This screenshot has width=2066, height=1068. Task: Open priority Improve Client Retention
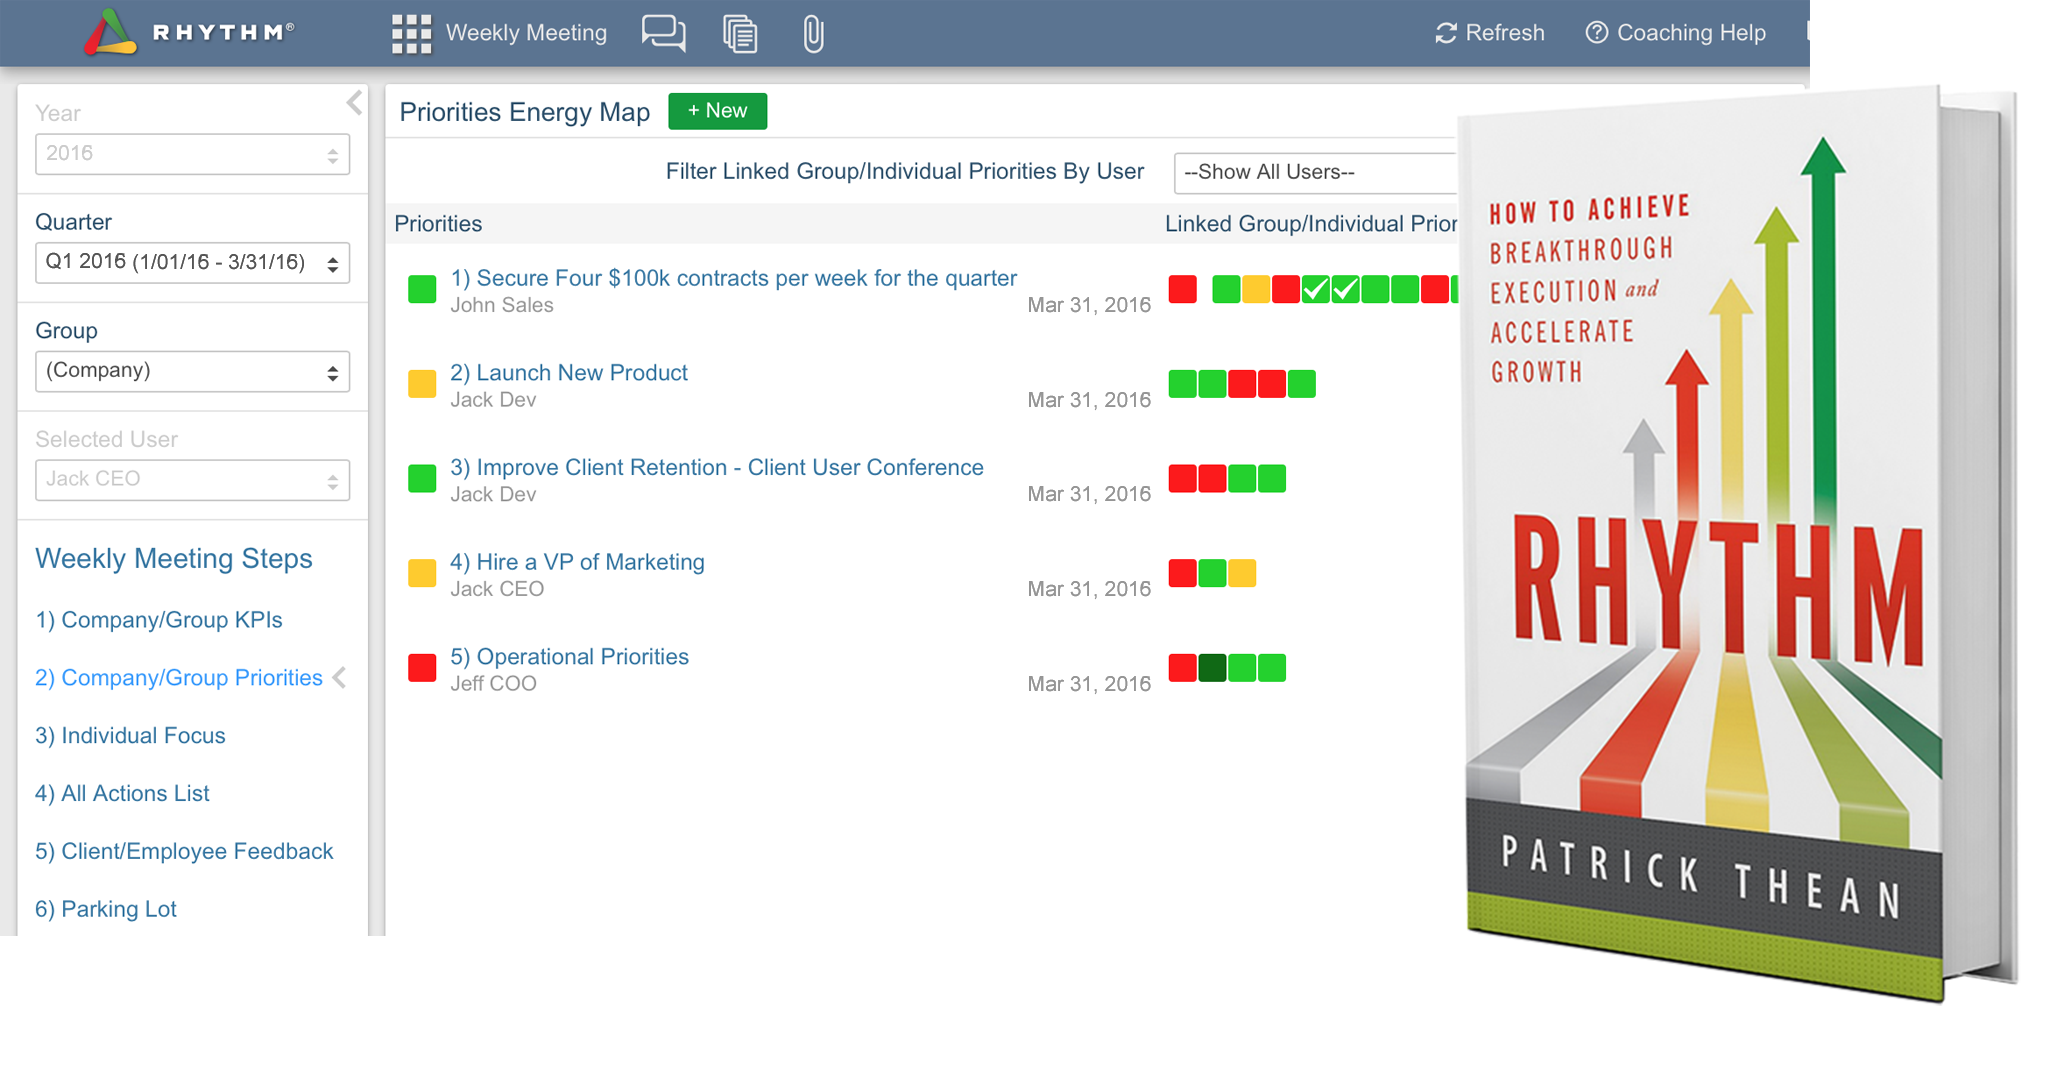tap(717, 467)
